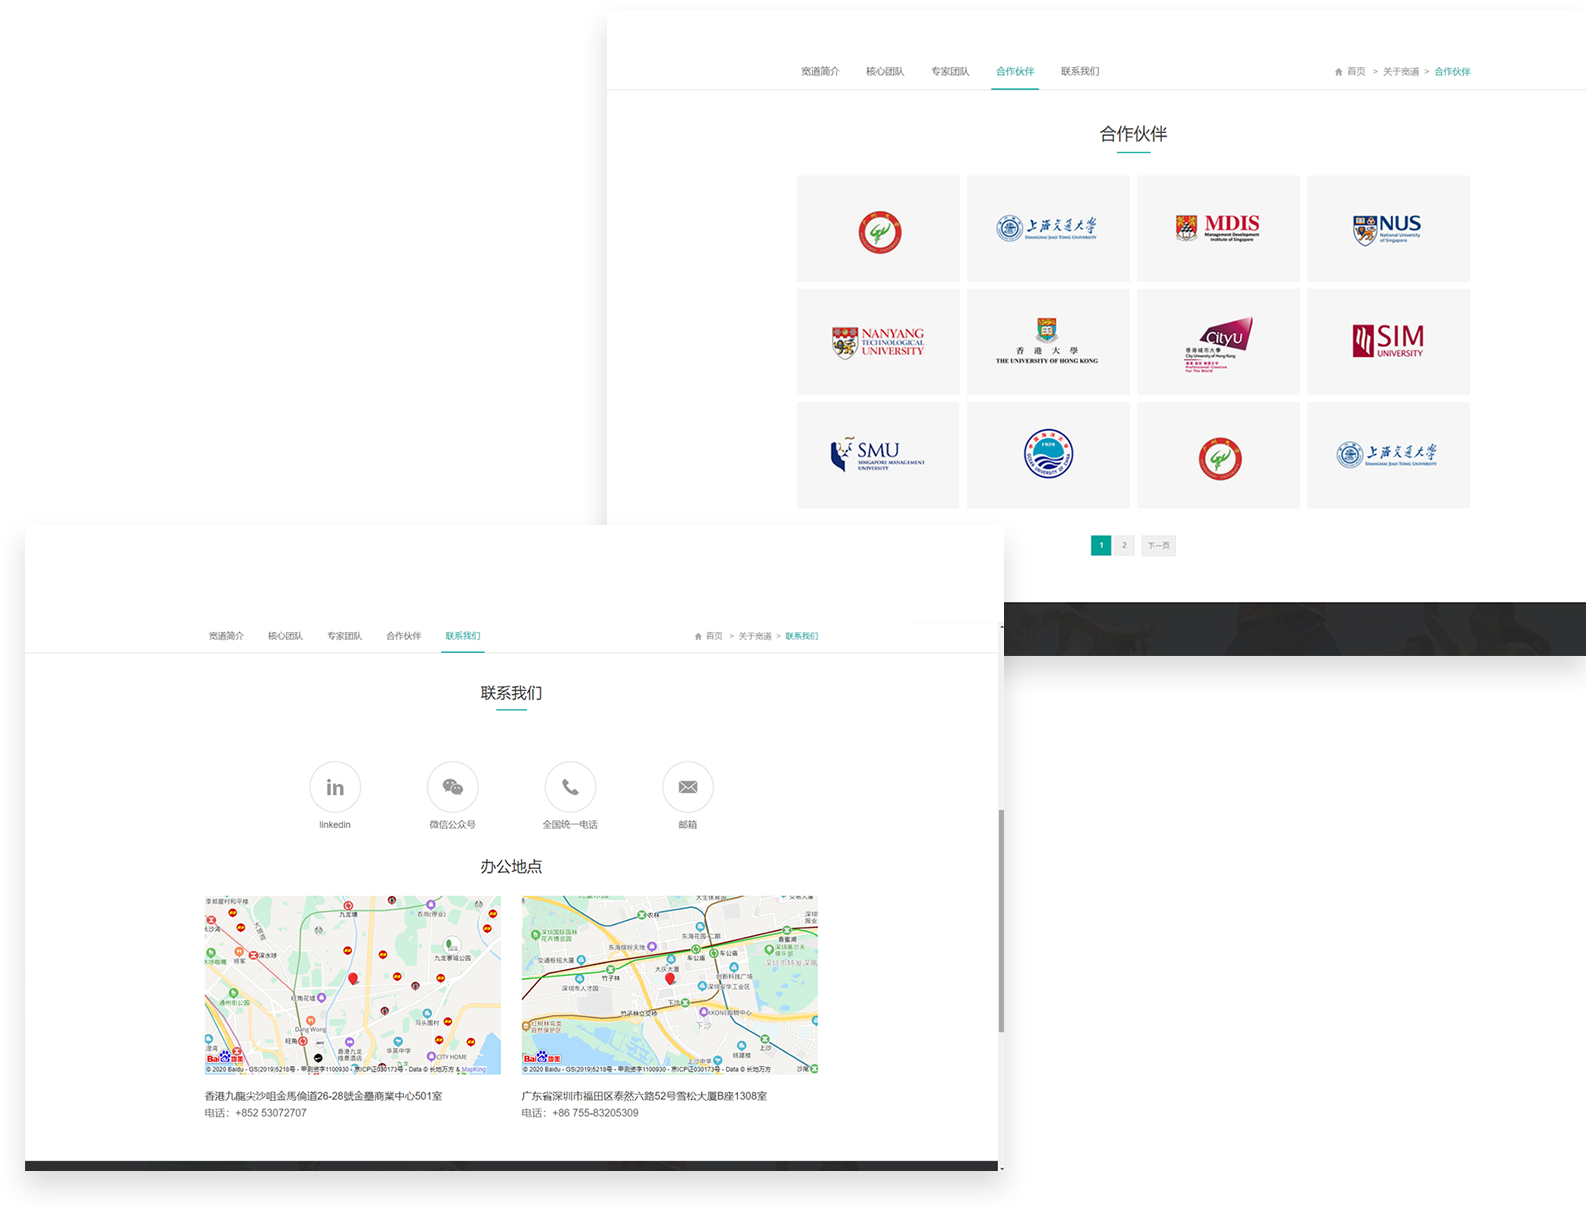
Task: Click the contact page vertical scrollbar
Action: [1001, 920]
